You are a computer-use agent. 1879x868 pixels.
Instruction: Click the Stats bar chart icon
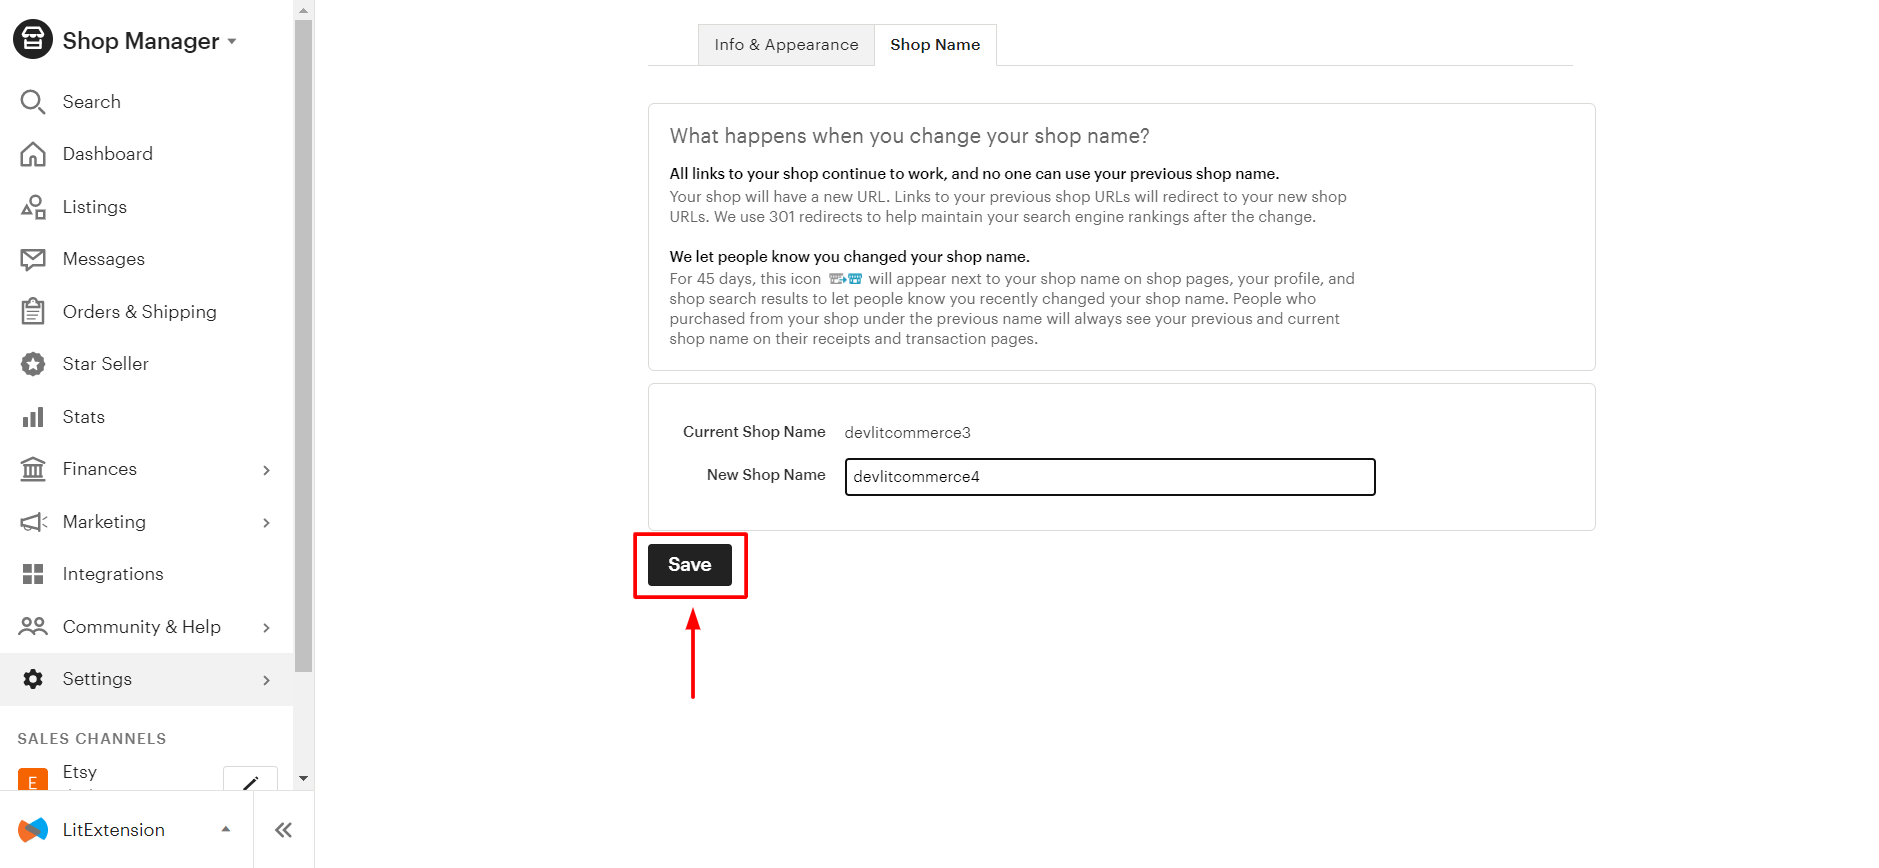pyautogui.click(x=33, y=417)
